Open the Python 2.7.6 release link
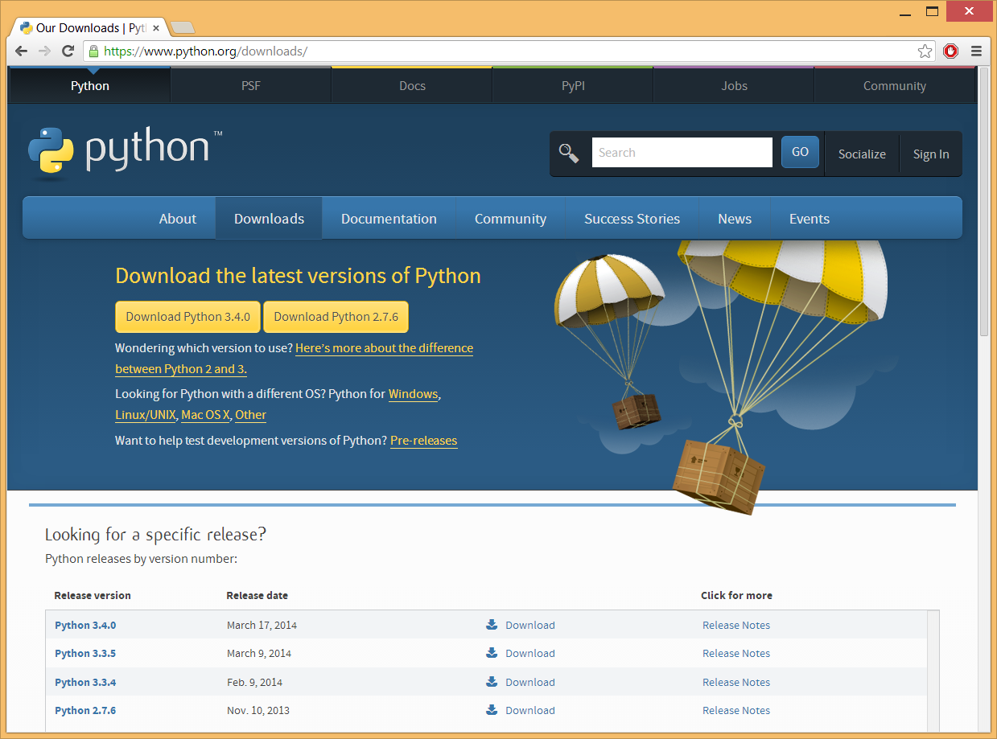The height and width of the screenshot is (739, 997). click(x=85, y=710)
